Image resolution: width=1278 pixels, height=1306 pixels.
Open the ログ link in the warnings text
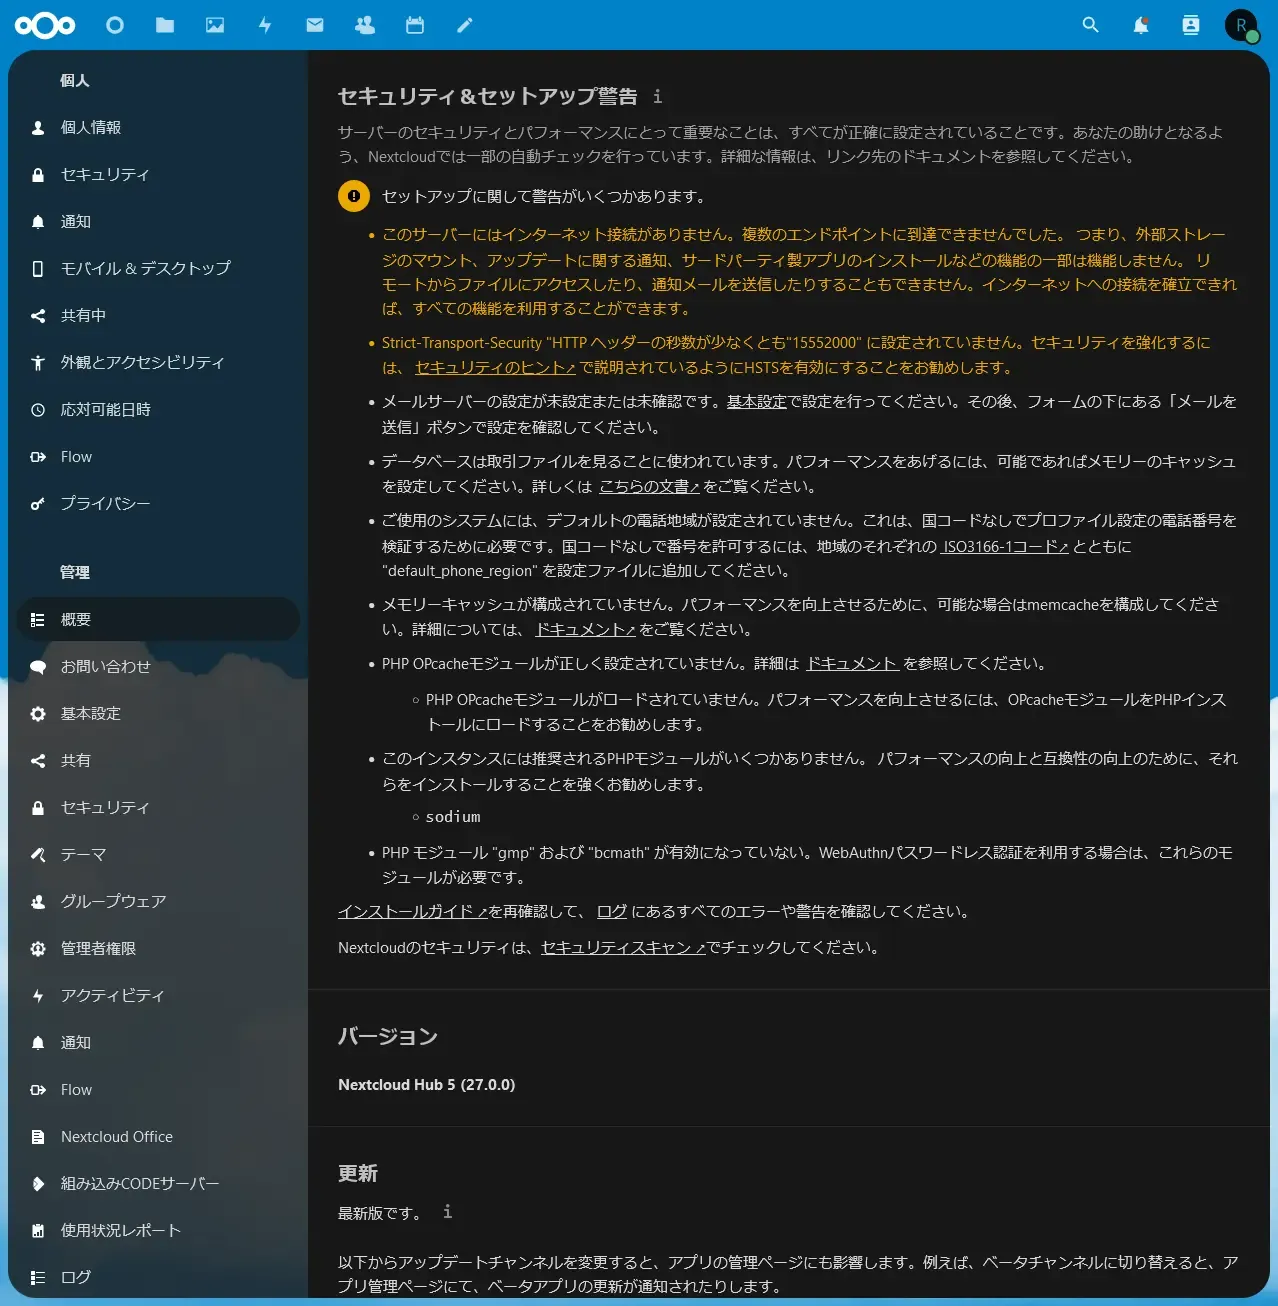(612, 911)
